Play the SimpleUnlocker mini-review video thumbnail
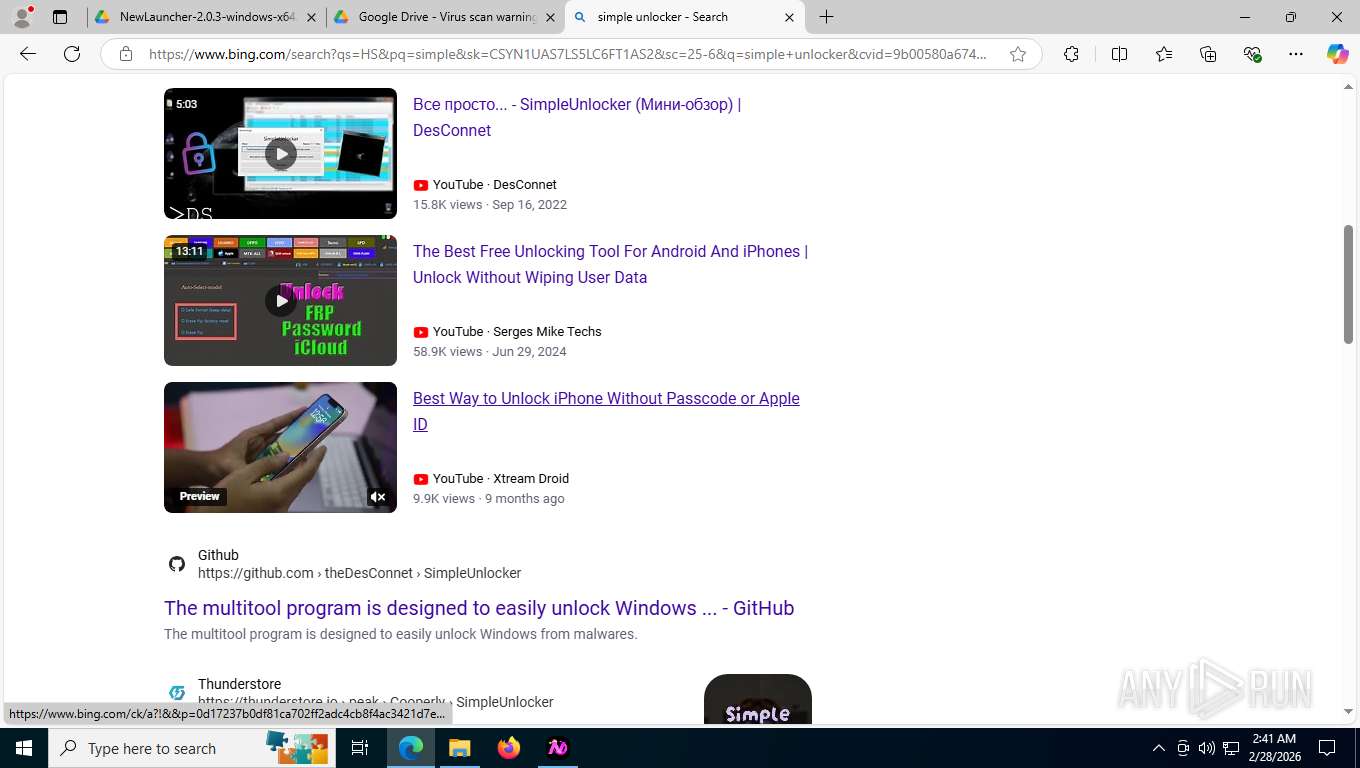This screenshot has width=1360, height=768. [x=280, y=153]
